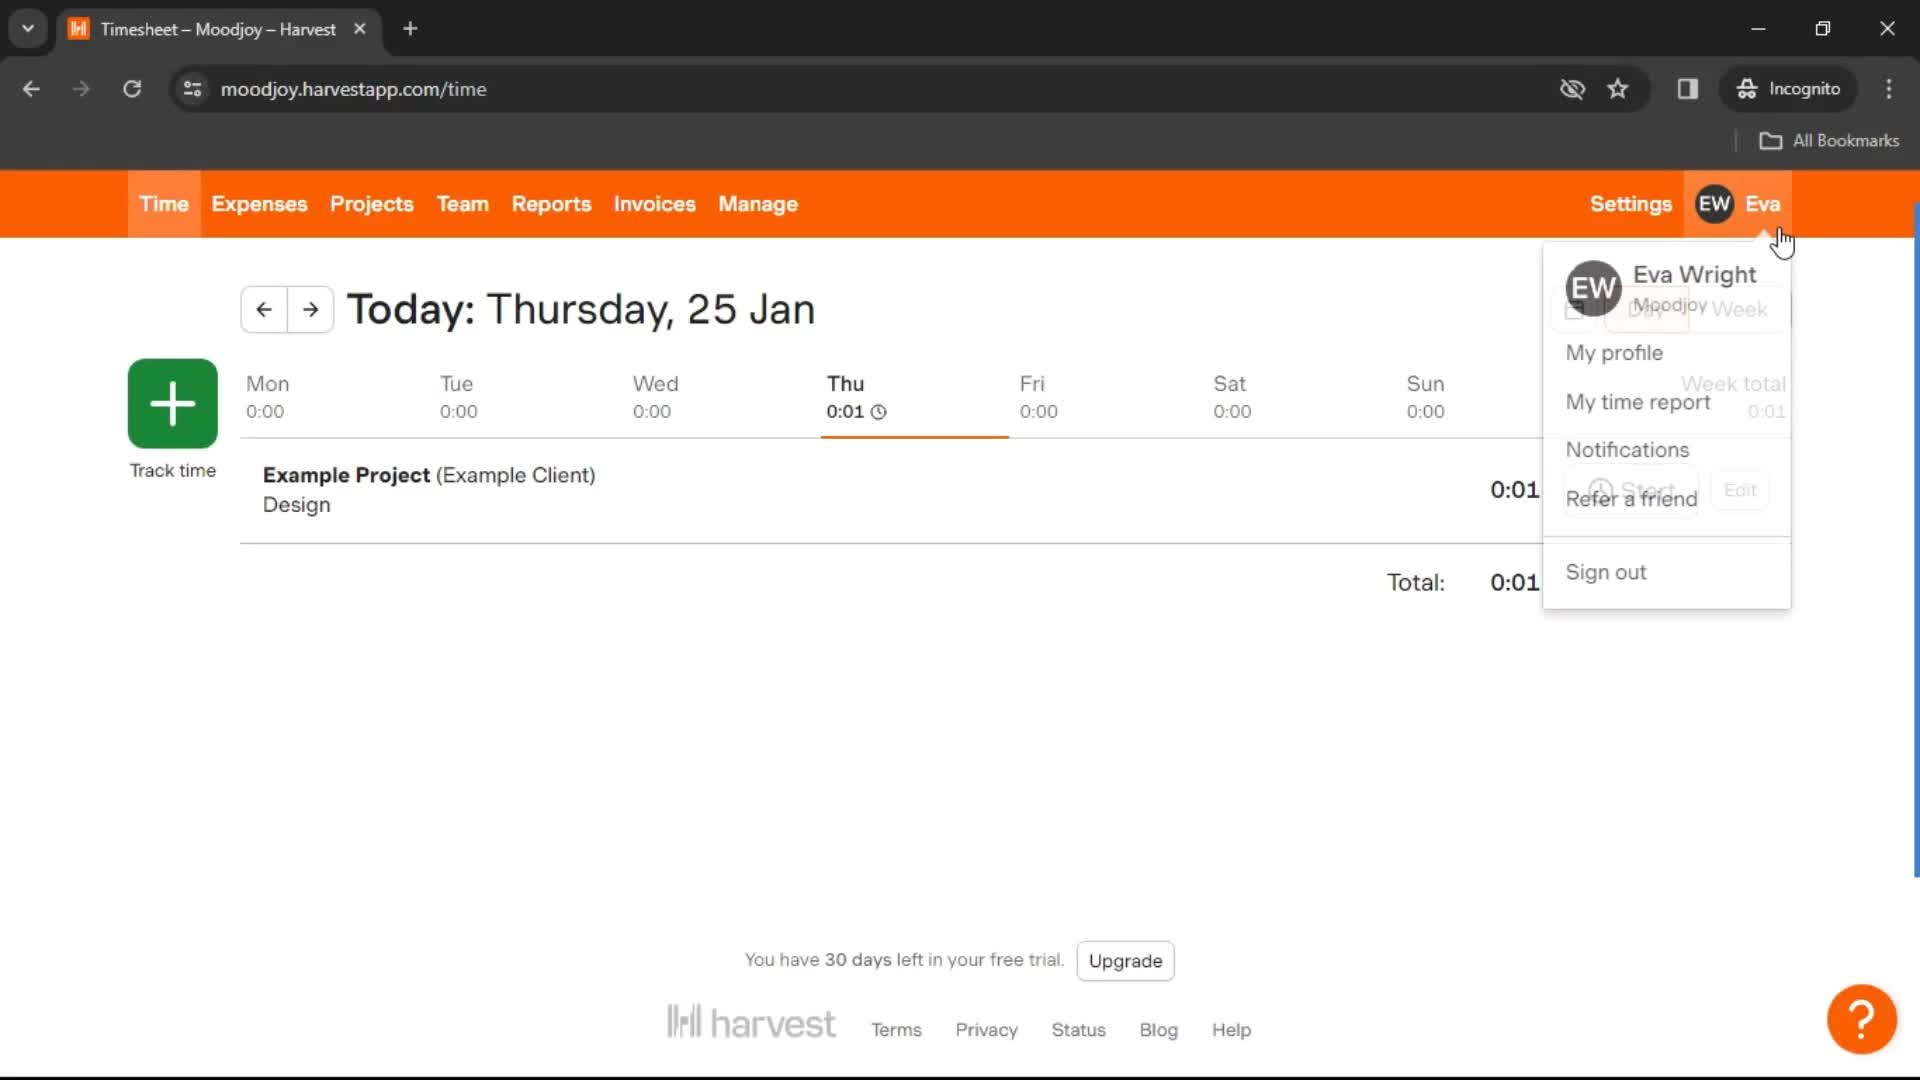Select Sign out from user menu
This screenshot has width=1920, height=1080.
click(x=1606, y=571)
